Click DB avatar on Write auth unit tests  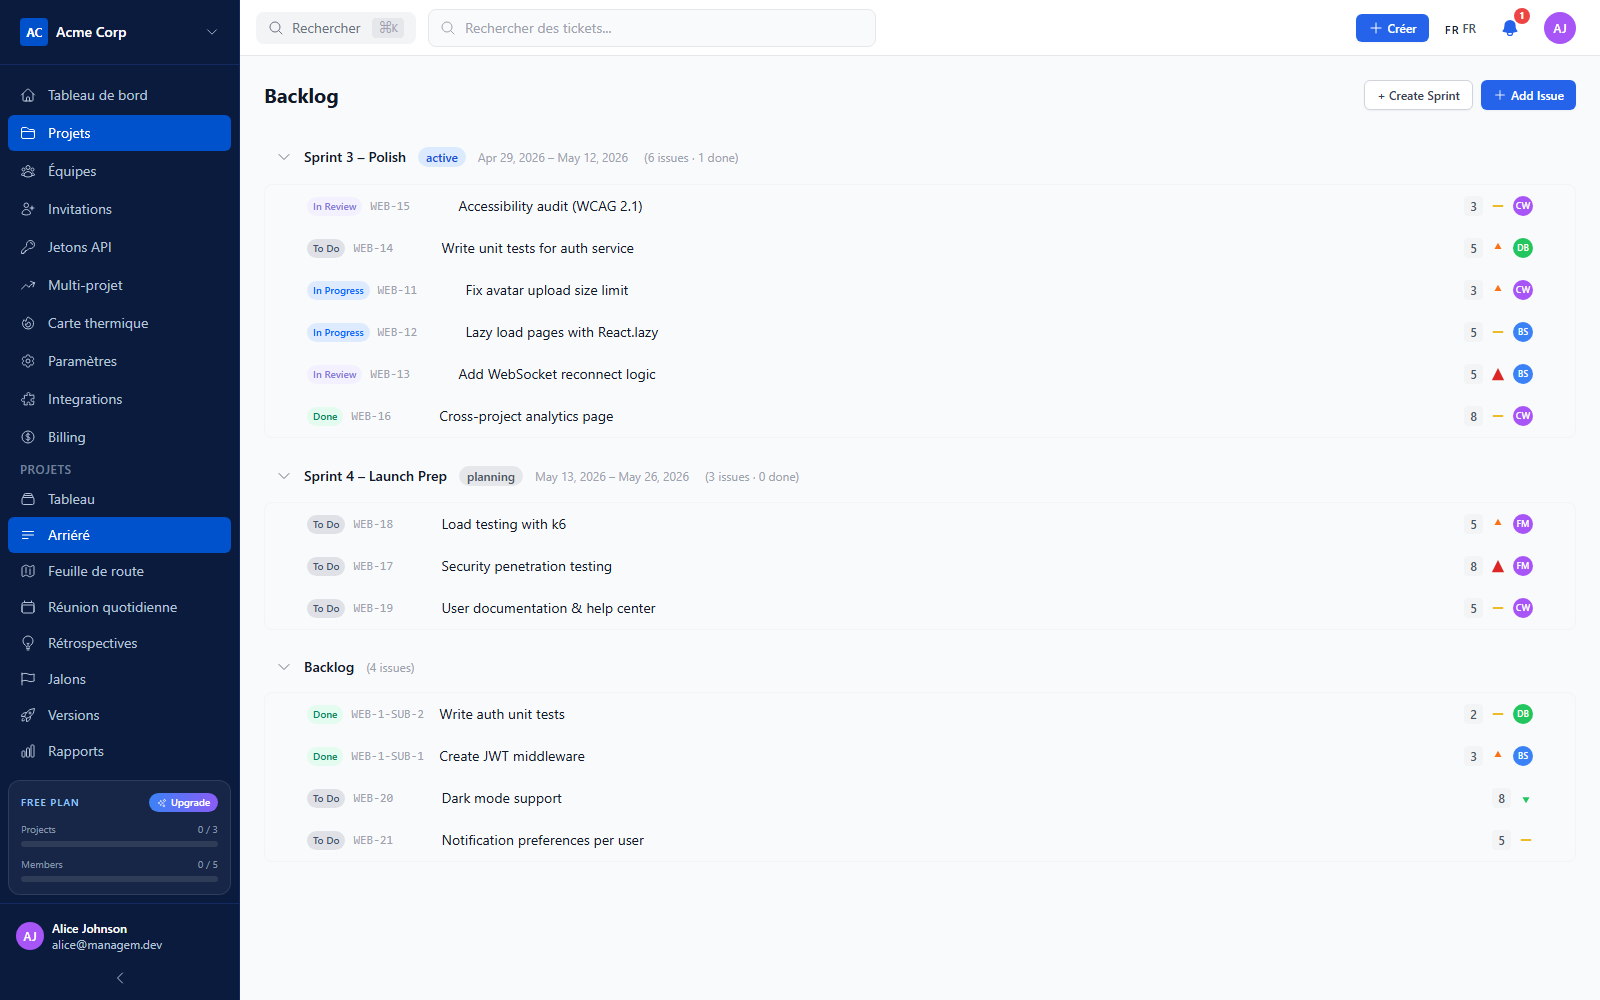tap(1523, 714)
